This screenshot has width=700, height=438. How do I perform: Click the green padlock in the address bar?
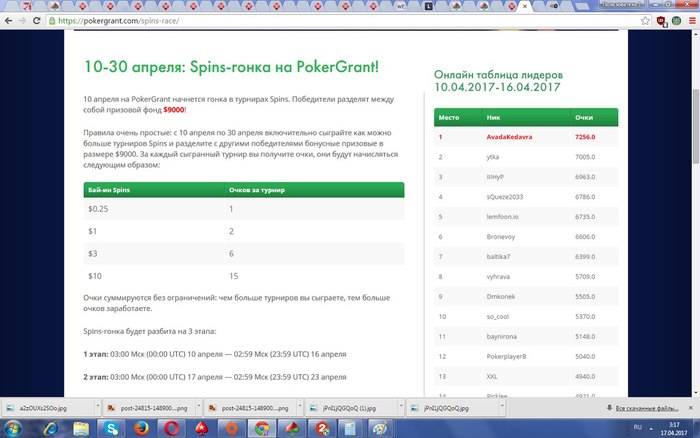(x=52, y=21)
